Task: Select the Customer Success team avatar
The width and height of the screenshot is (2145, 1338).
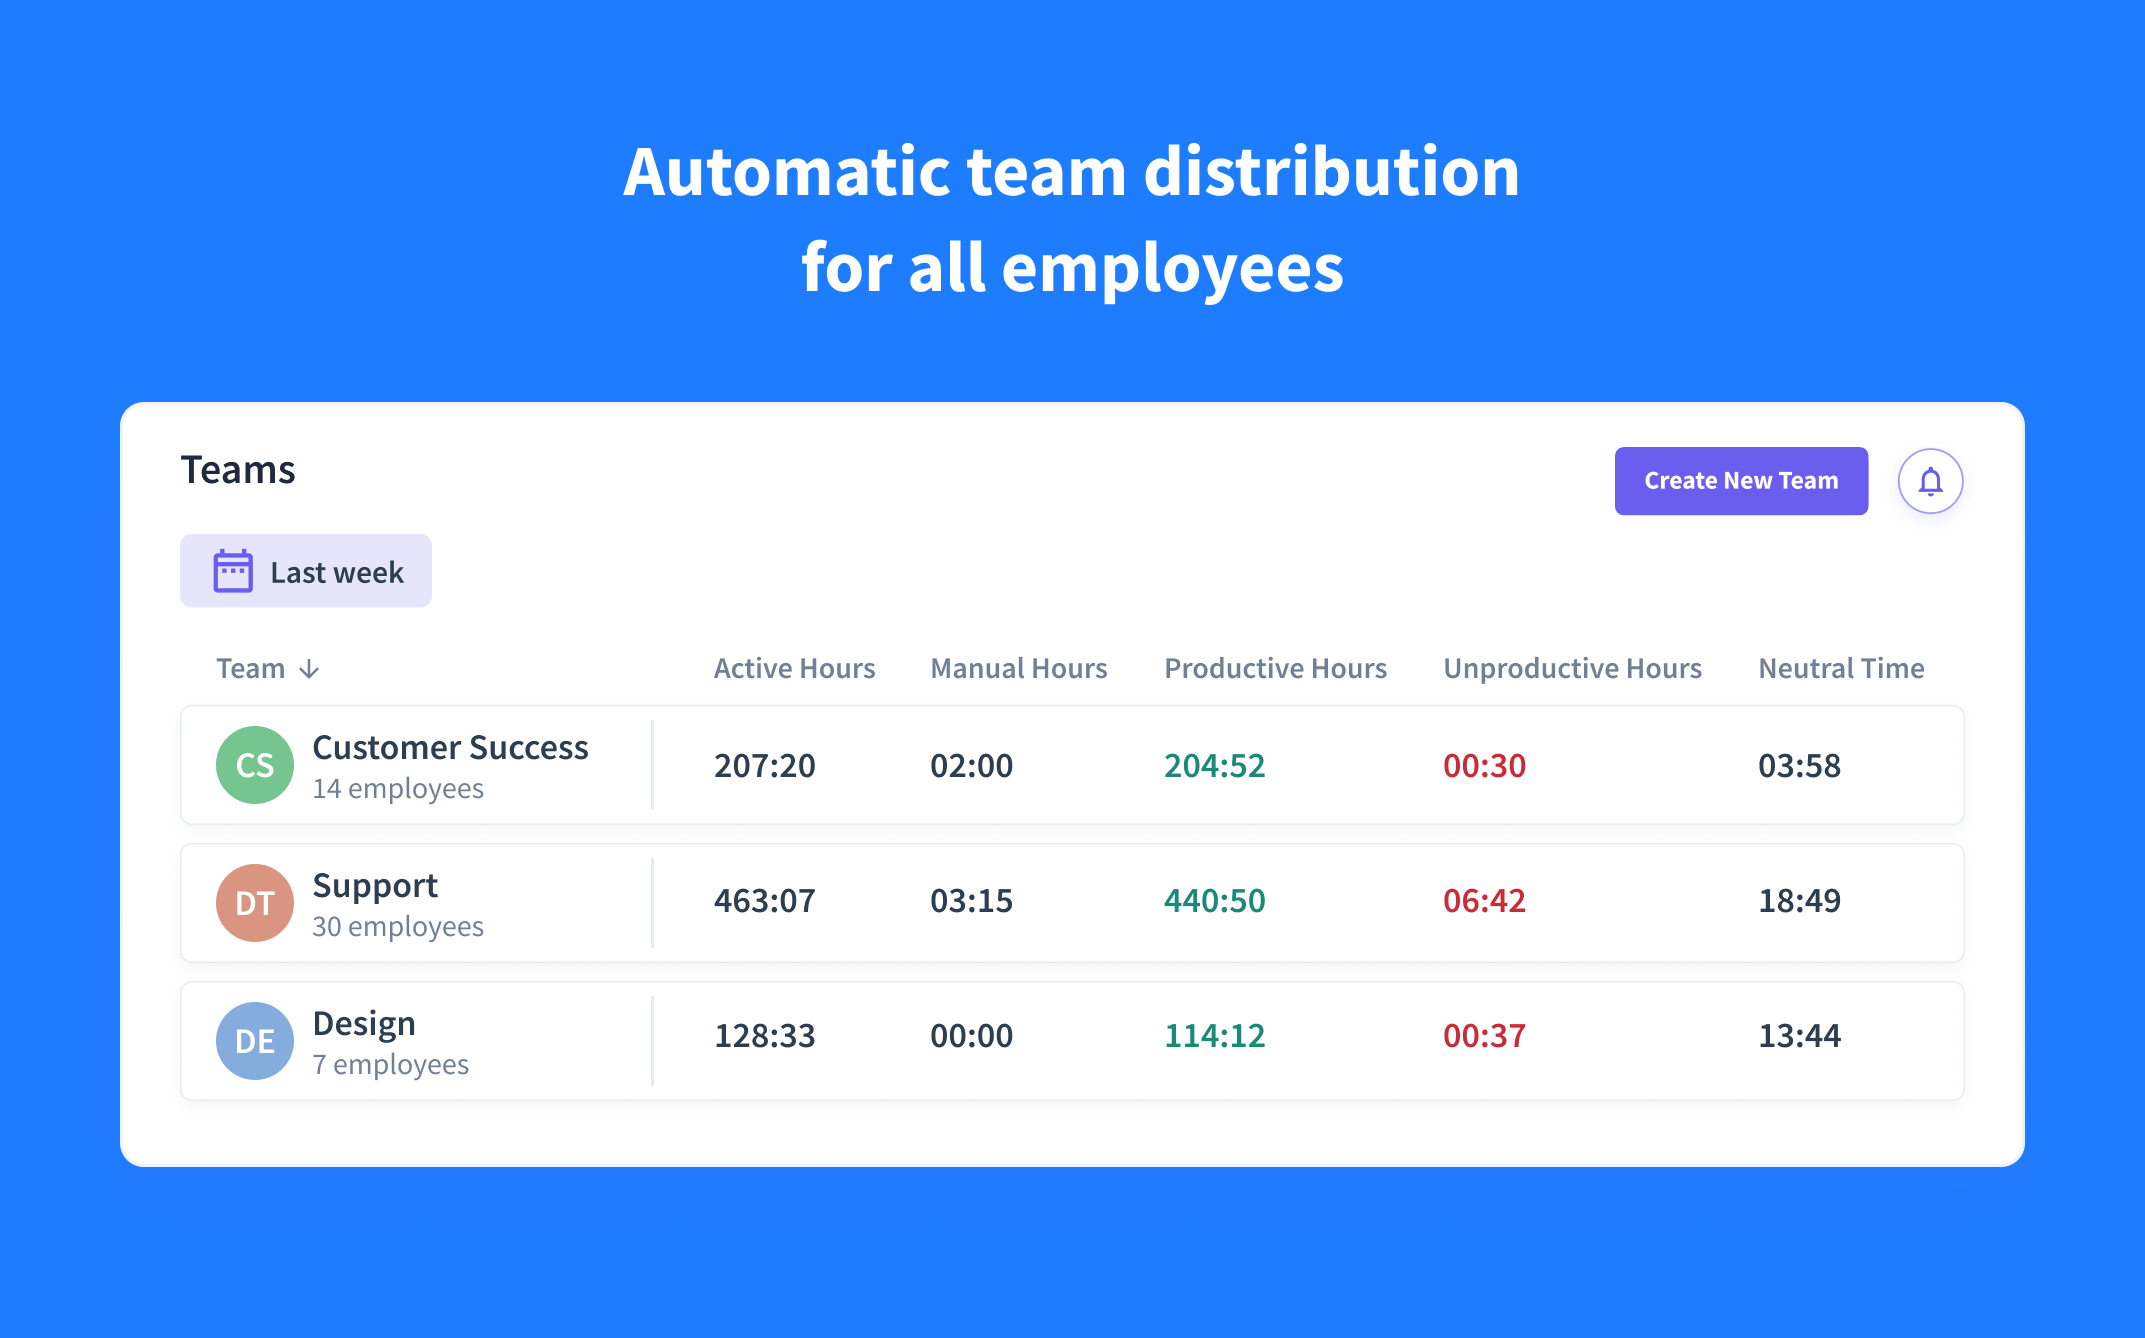Action: coord(254,765)
